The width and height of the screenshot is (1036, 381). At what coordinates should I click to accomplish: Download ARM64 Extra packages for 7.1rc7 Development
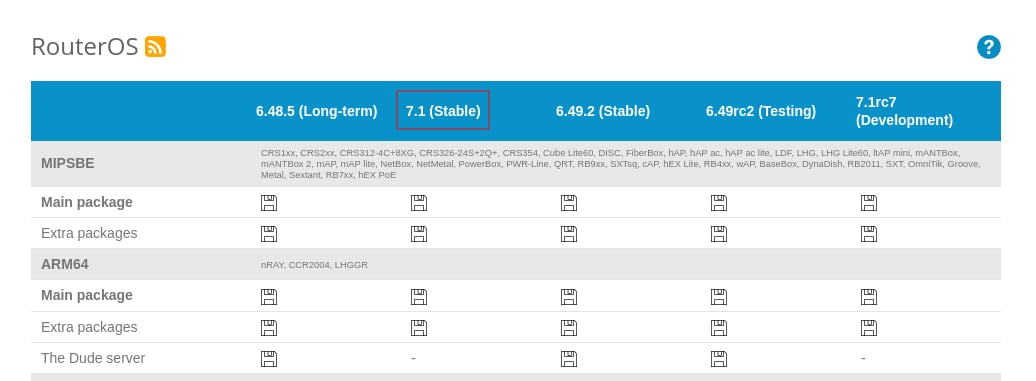(869, 328)
